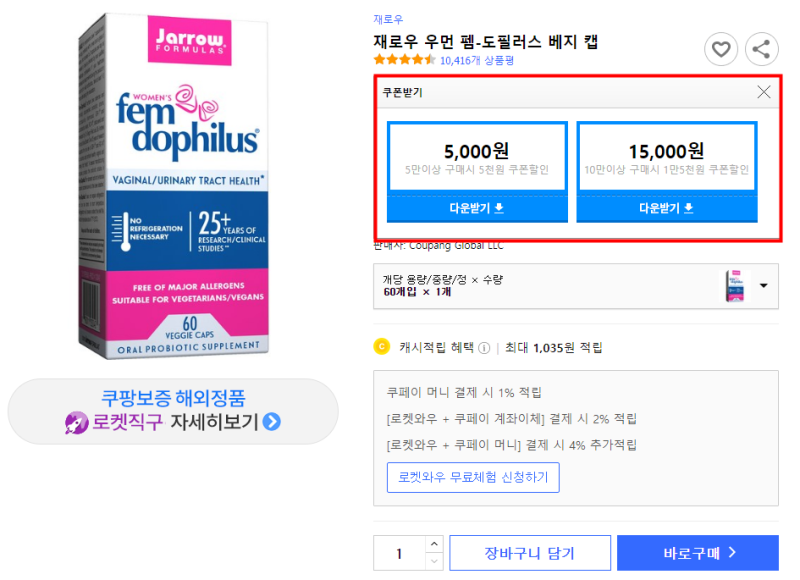This screenshot has height=580, width=800.
Task: Click the 재로우 brand link
Action: click(388, 19)
